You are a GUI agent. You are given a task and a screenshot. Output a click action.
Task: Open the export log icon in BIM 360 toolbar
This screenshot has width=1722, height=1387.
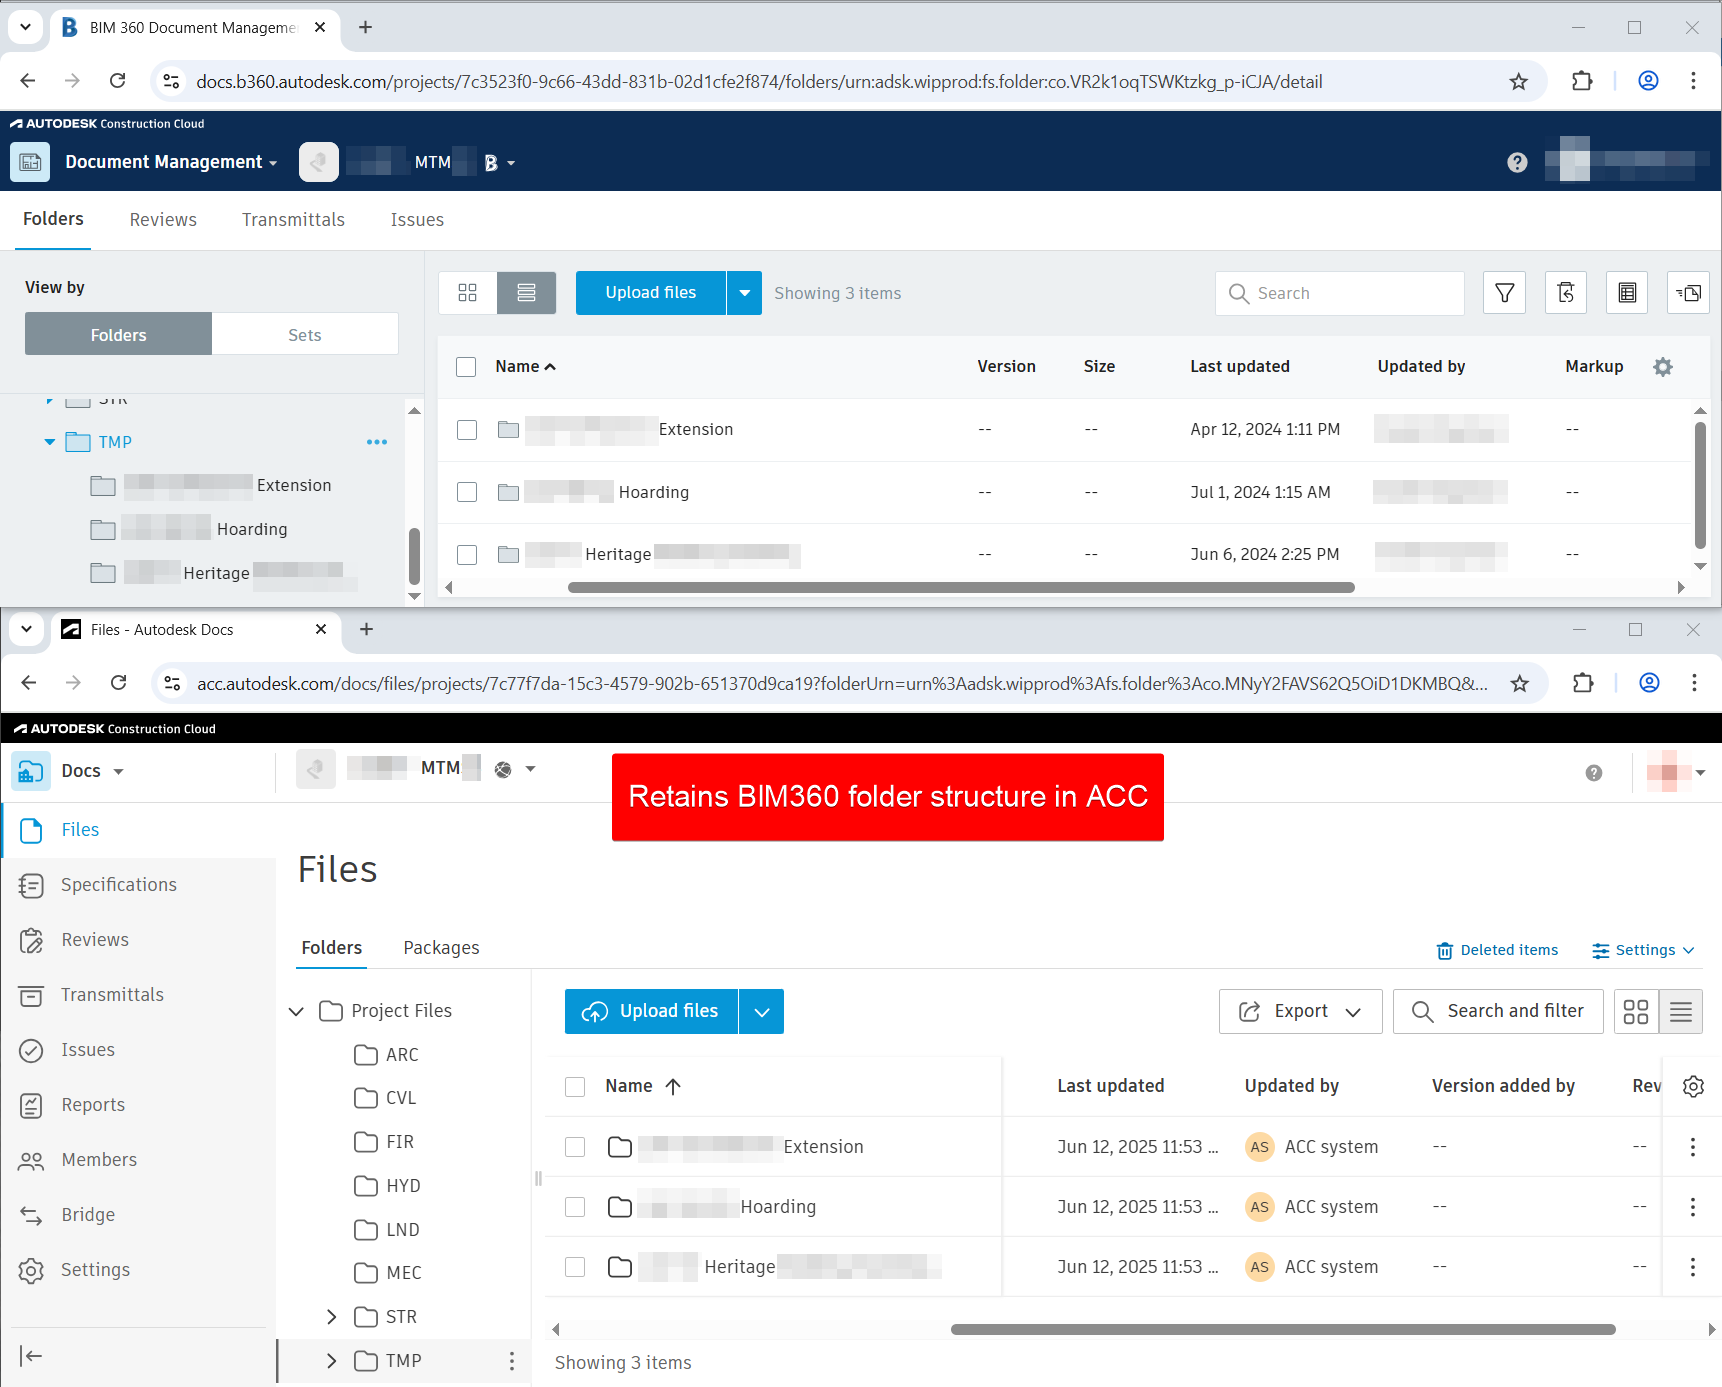1627,293
